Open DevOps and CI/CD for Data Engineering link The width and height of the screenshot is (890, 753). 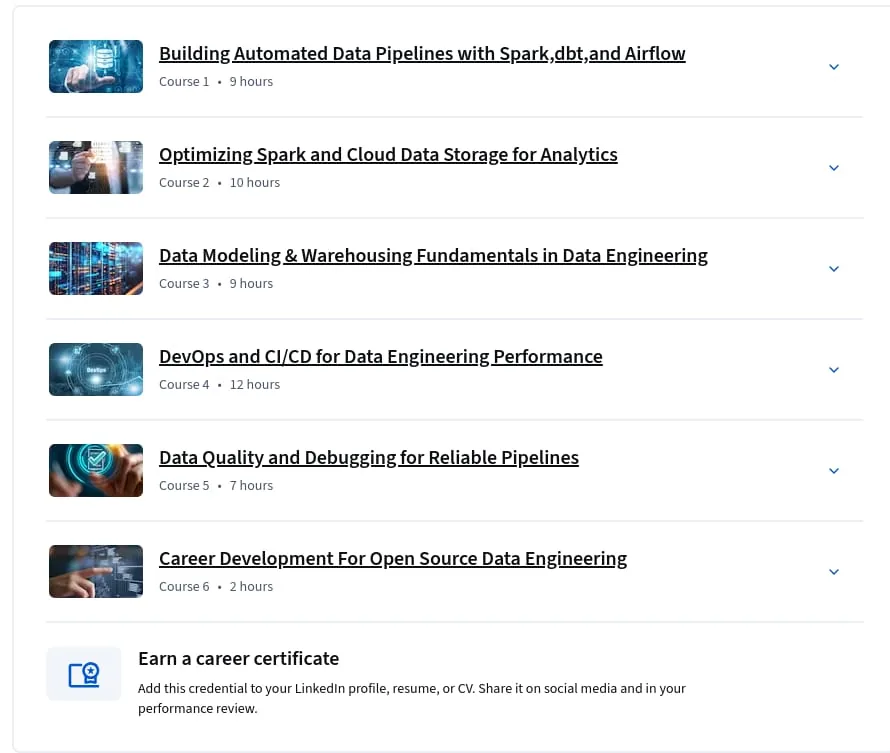click(x=380, y=357)
